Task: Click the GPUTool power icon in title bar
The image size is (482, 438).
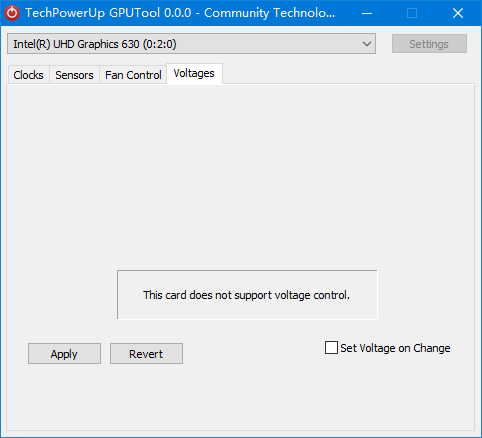Action: tap(12, 13)
